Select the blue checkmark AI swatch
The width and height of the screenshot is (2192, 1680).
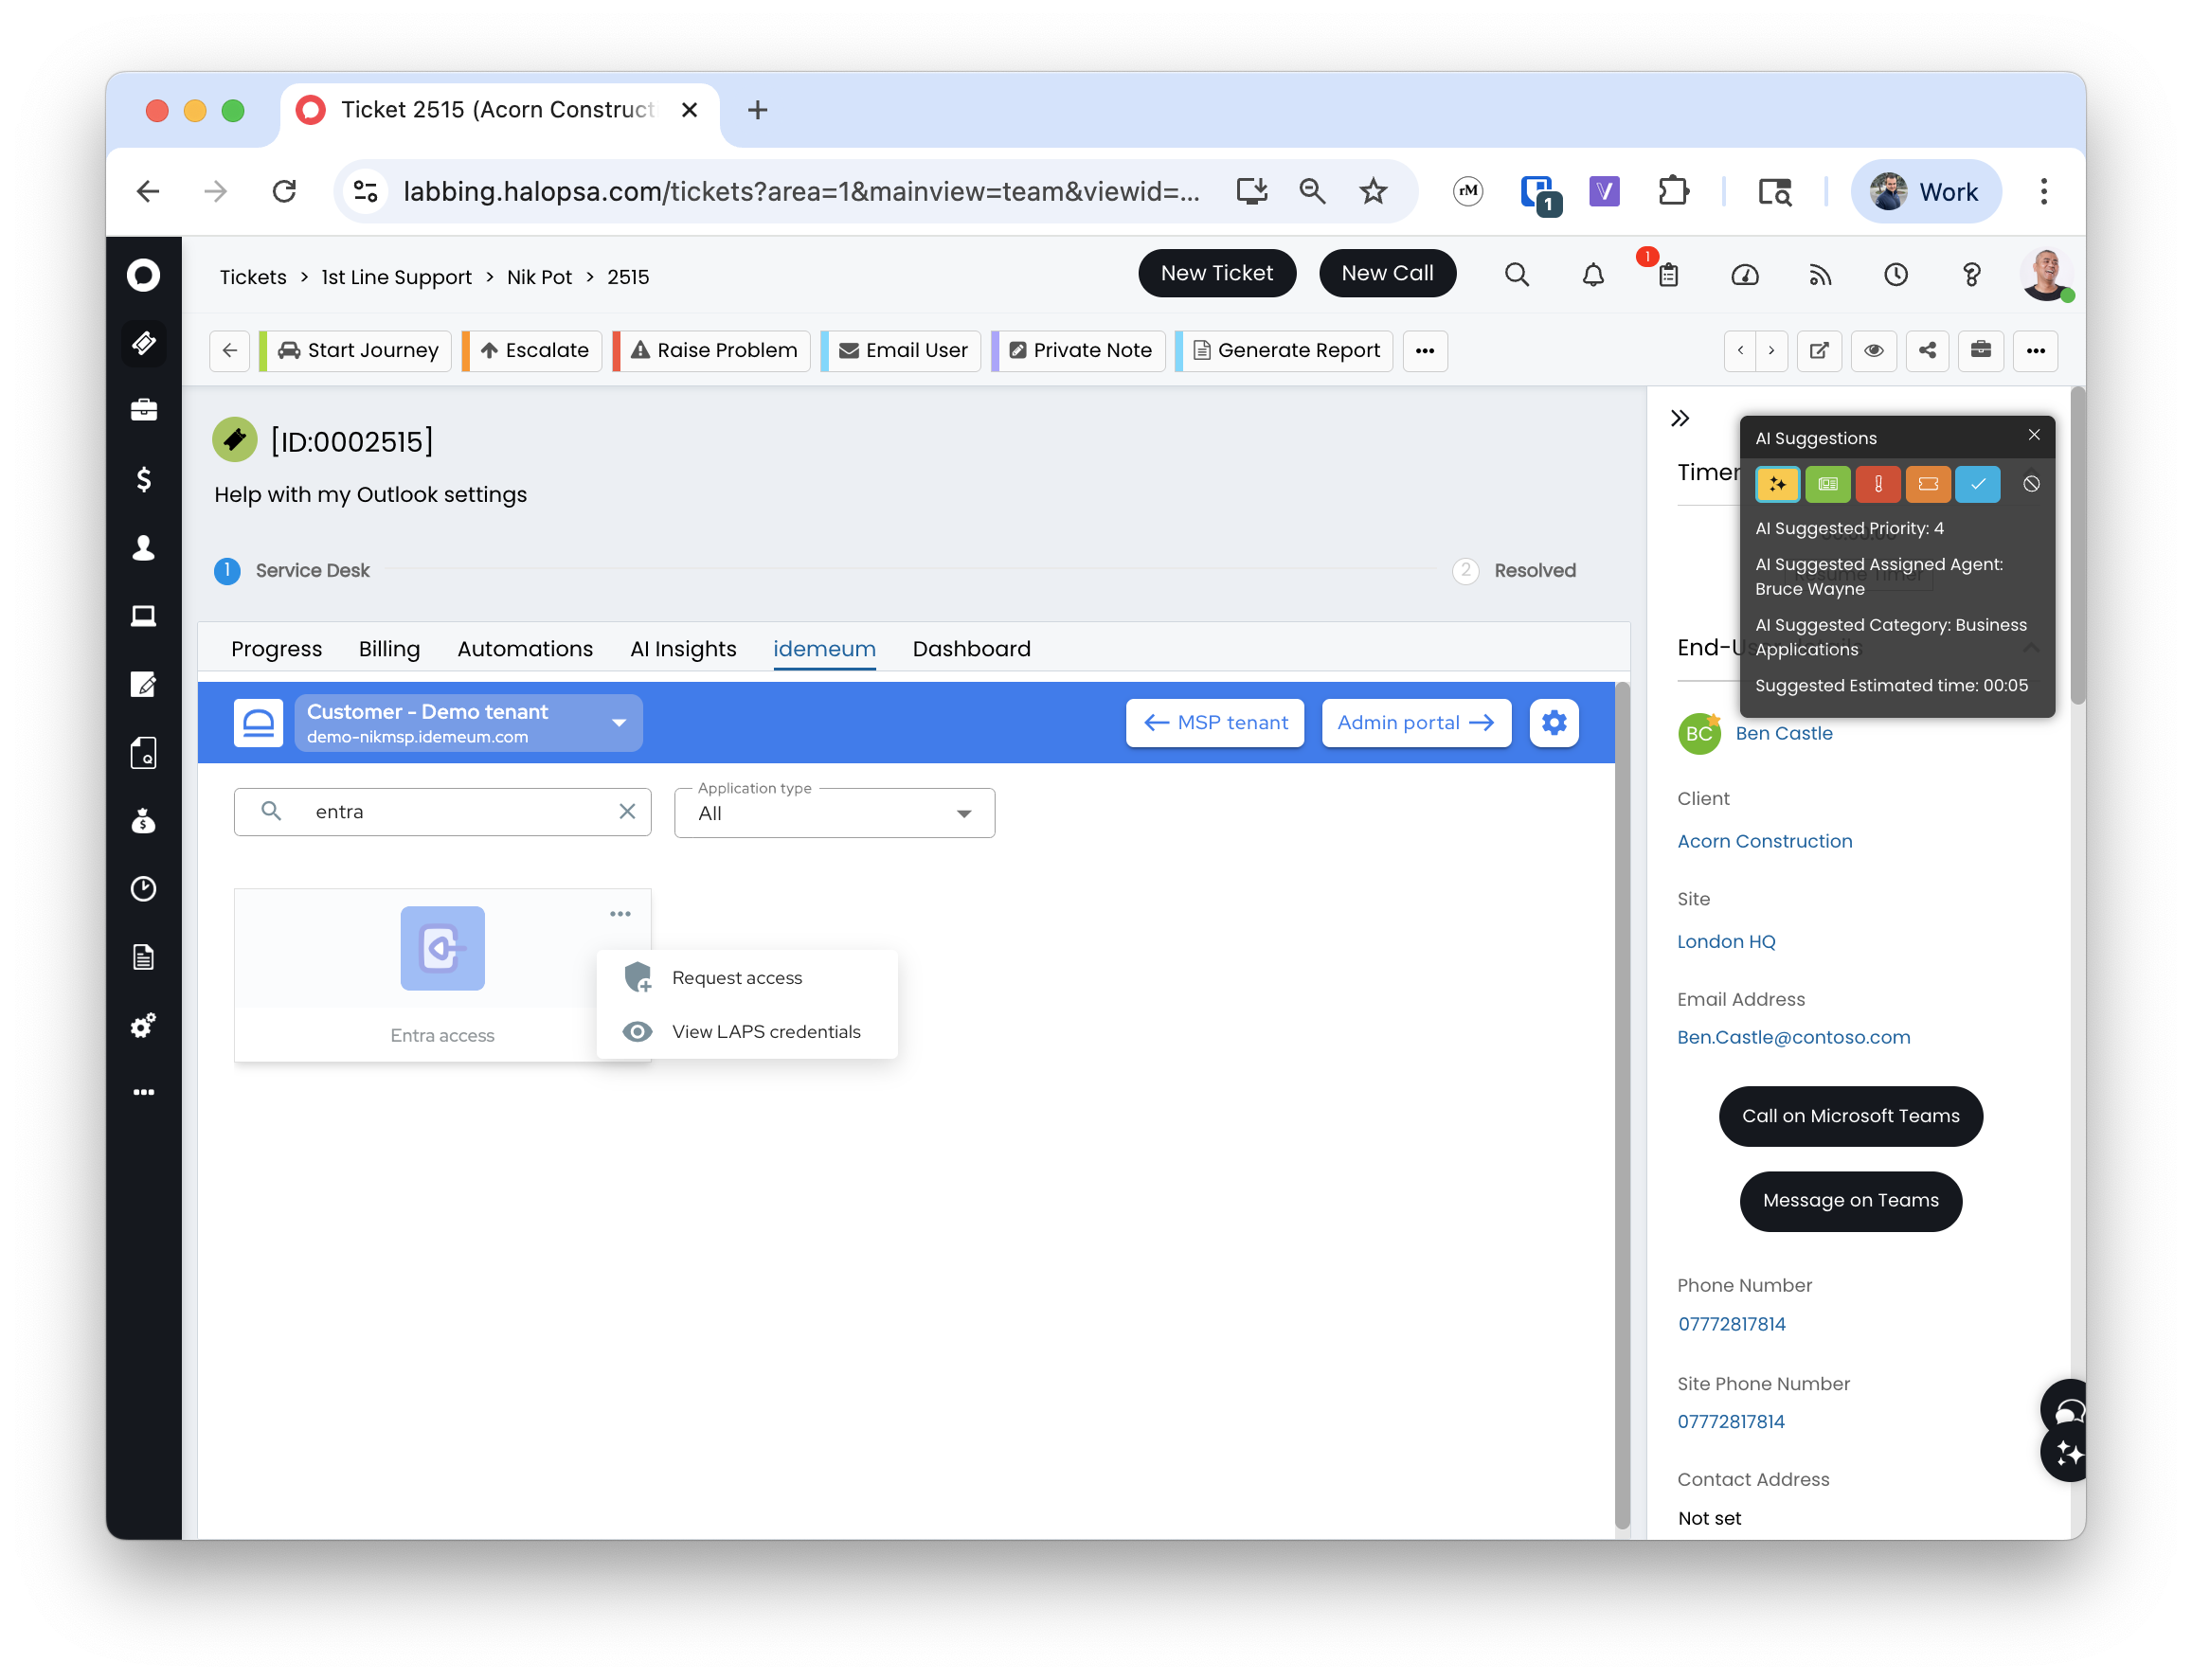coord(1978,484)
